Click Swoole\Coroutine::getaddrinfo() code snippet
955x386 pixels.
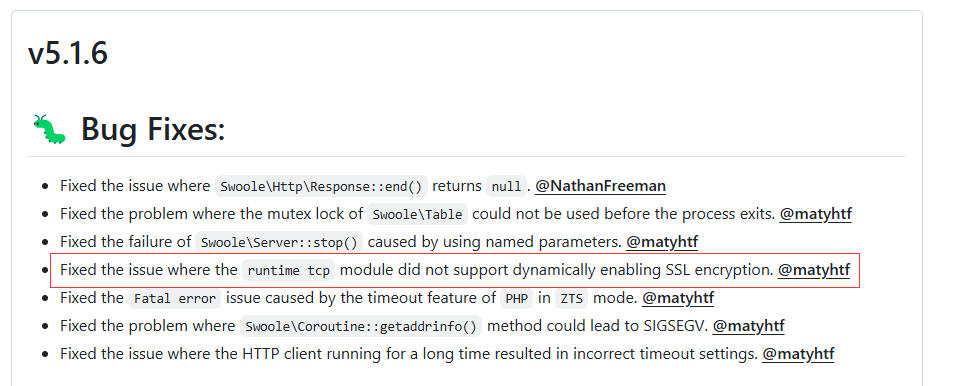pos(361,326)
